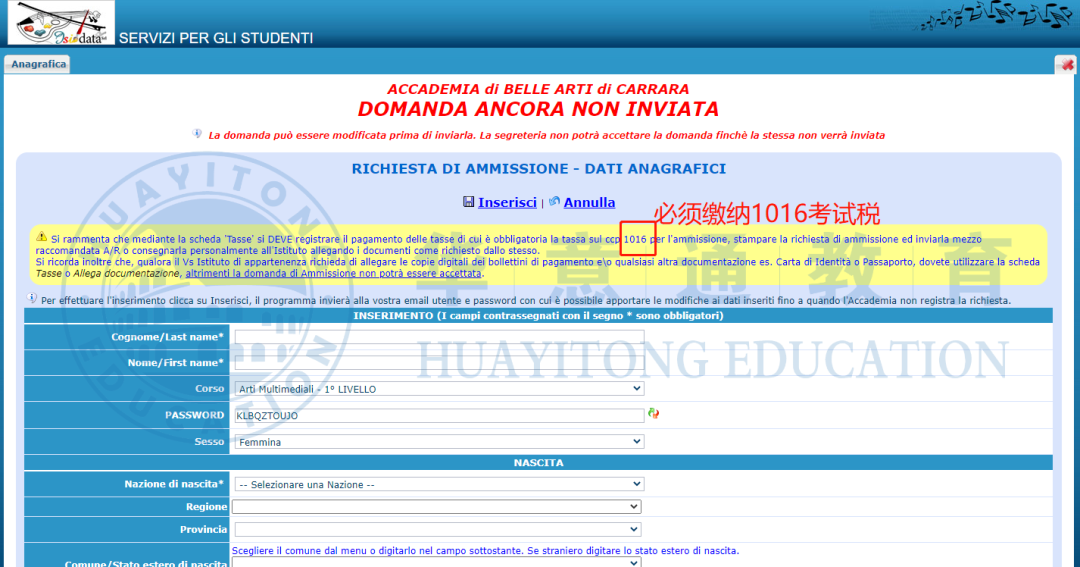Click the undo arrow icon beside Annulla
This screenshot has width=1080, height=567.
pyautogui.click(x=554, y=202)
